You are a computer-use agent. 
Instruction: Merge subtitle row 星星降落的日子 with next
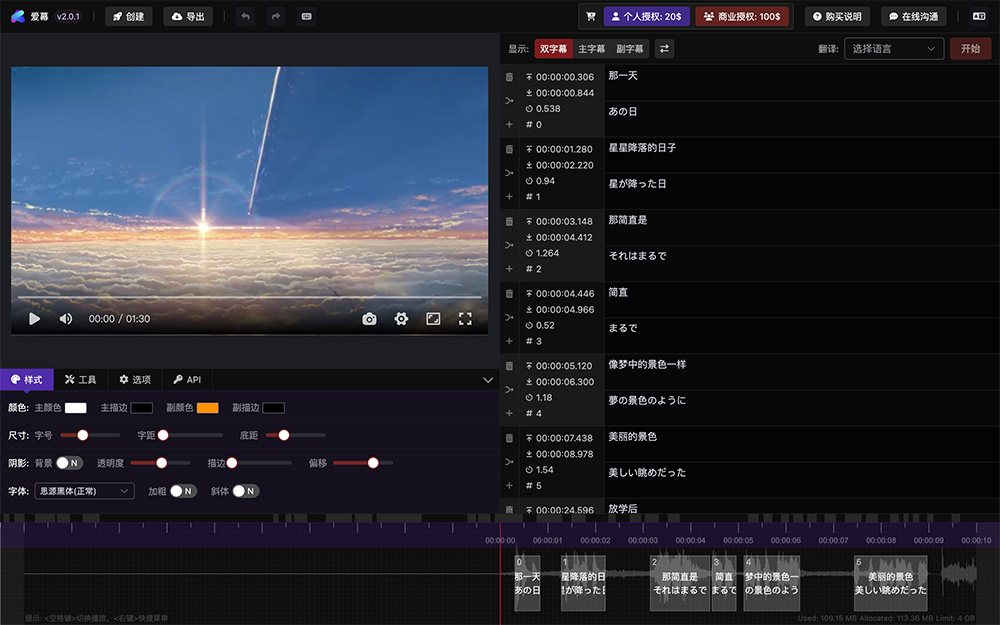(x=509, y=173)
